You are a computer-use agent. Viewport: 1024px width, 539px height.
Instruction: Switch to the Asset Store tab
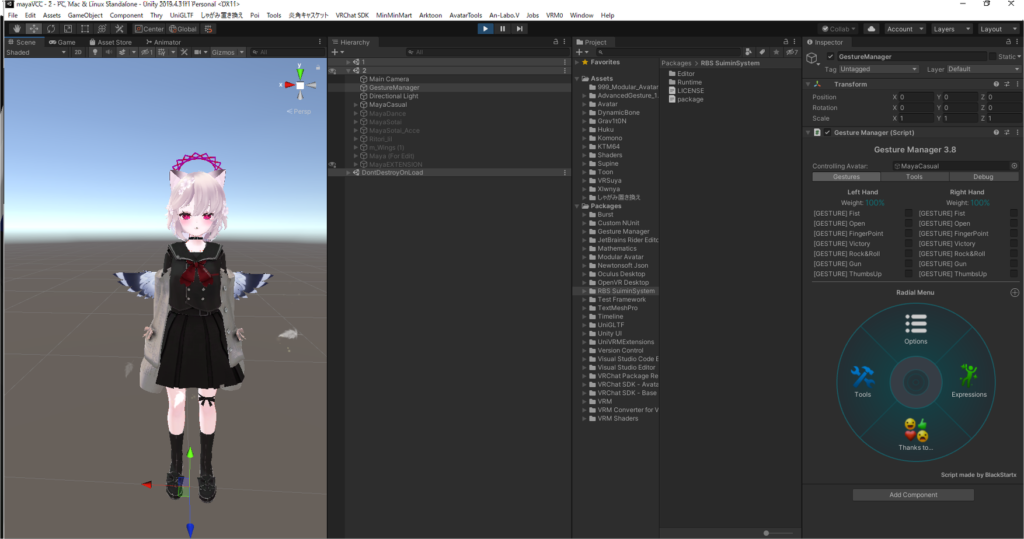point(110,42)
